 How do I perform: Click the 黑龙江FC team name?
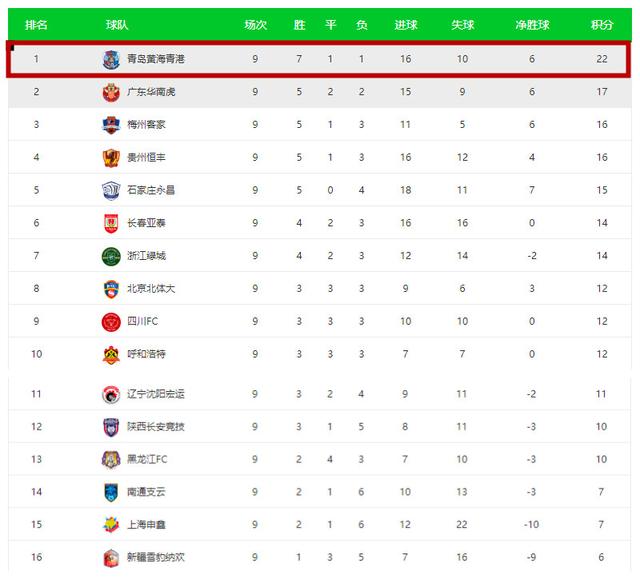146,460
